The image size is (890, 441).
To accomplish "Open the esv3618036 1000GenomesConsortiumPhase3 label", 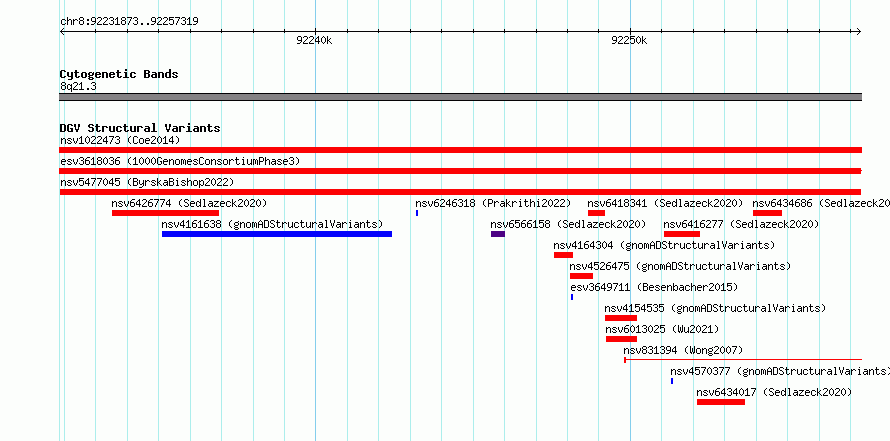I will click(180, 161).
